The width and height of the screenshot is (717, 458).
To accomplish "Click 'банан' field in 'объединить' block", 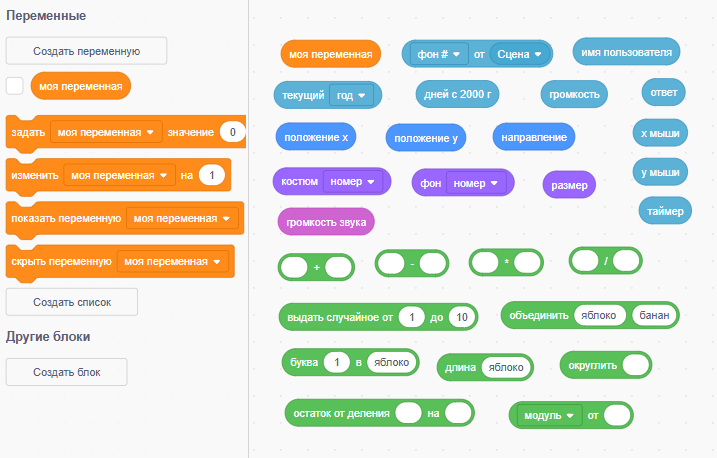I will pyautogui.click(x=654, y=315).
